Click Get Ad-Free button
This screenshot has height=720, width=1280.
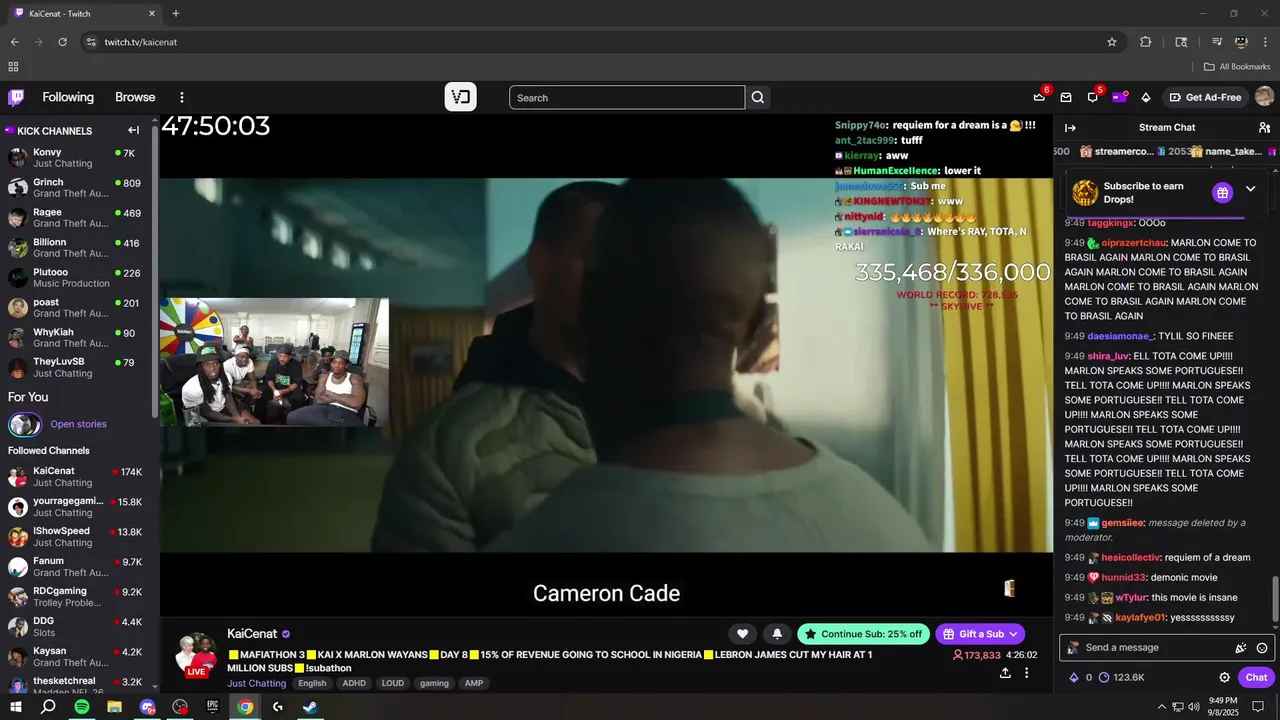click(1204, 97)
